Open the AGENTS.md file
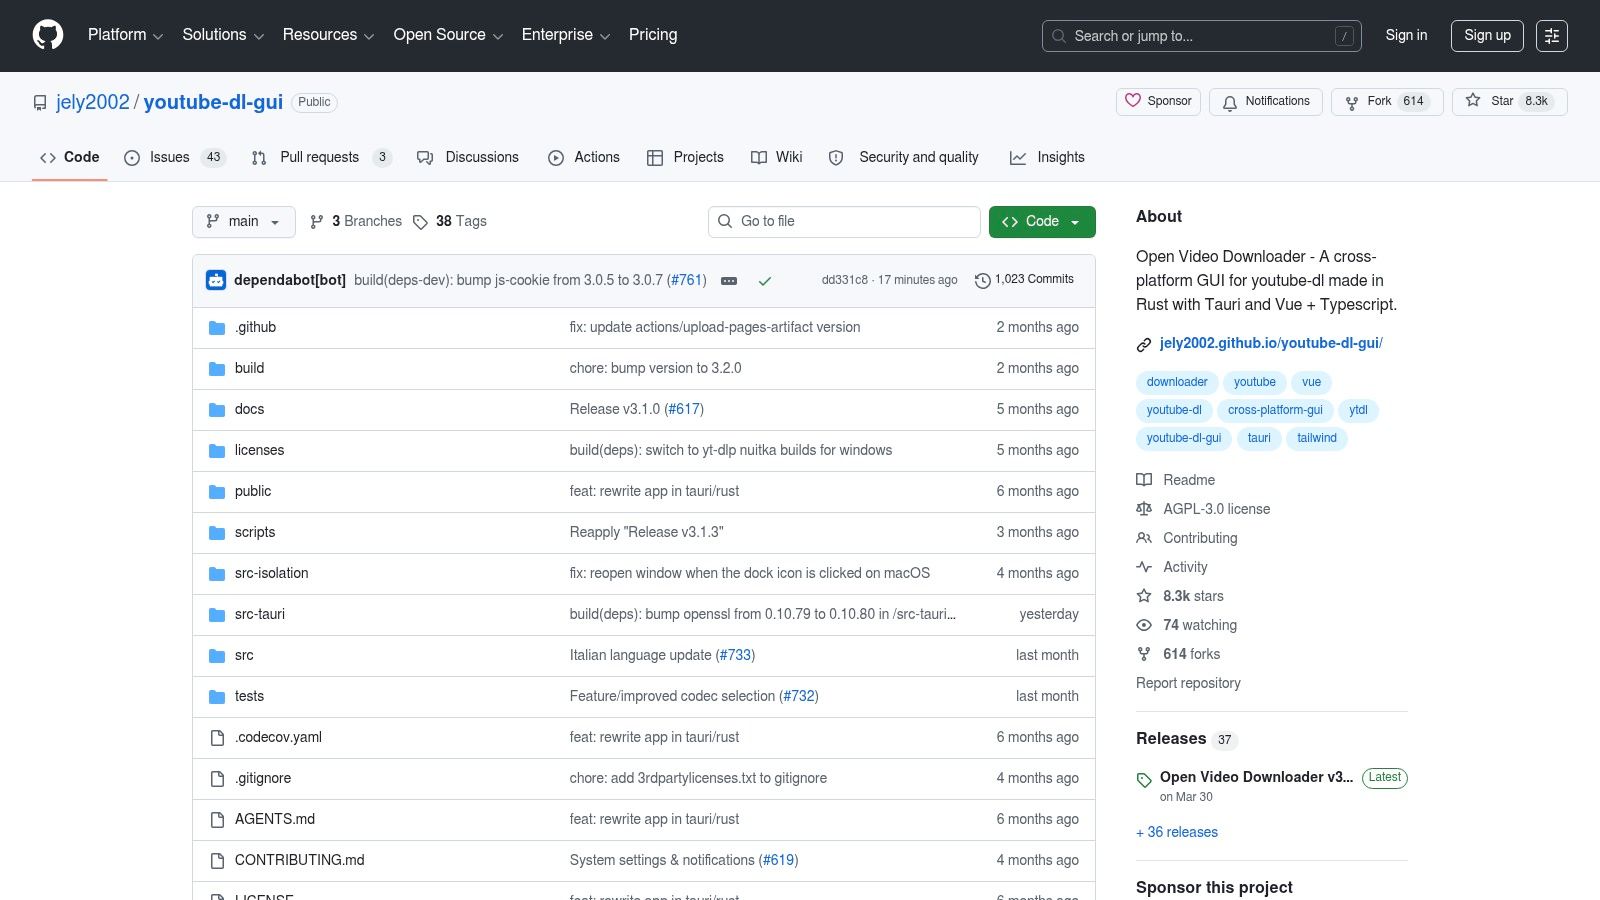1600x900 pixels. pyautogui.click(x=275, y=819)
